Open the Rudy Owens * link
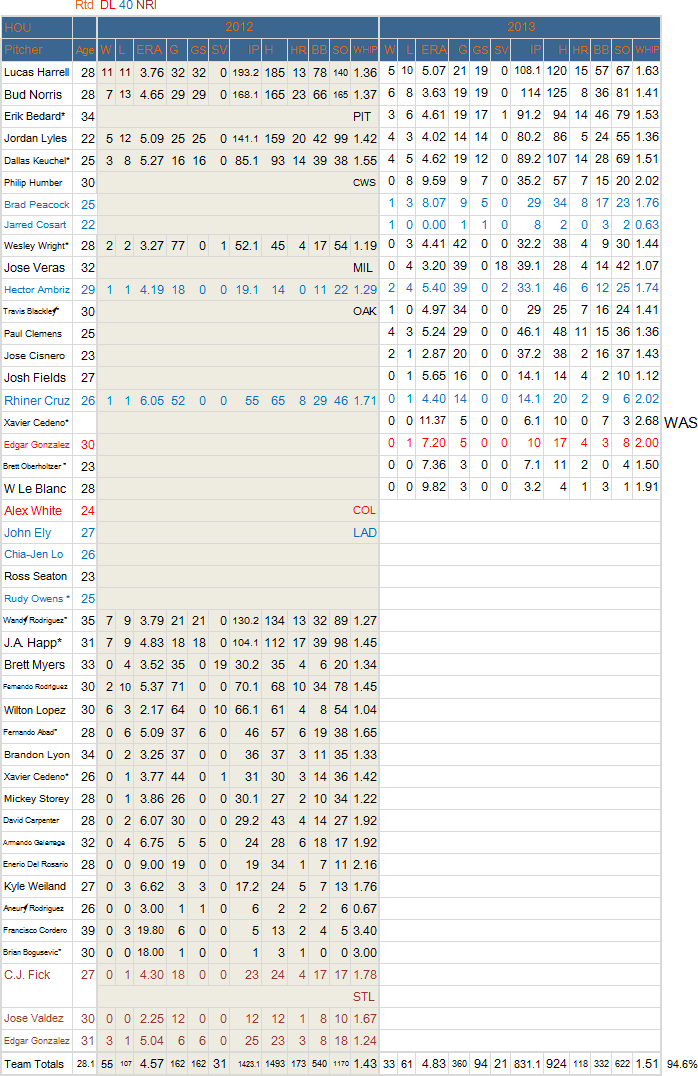 coord(37,598)
